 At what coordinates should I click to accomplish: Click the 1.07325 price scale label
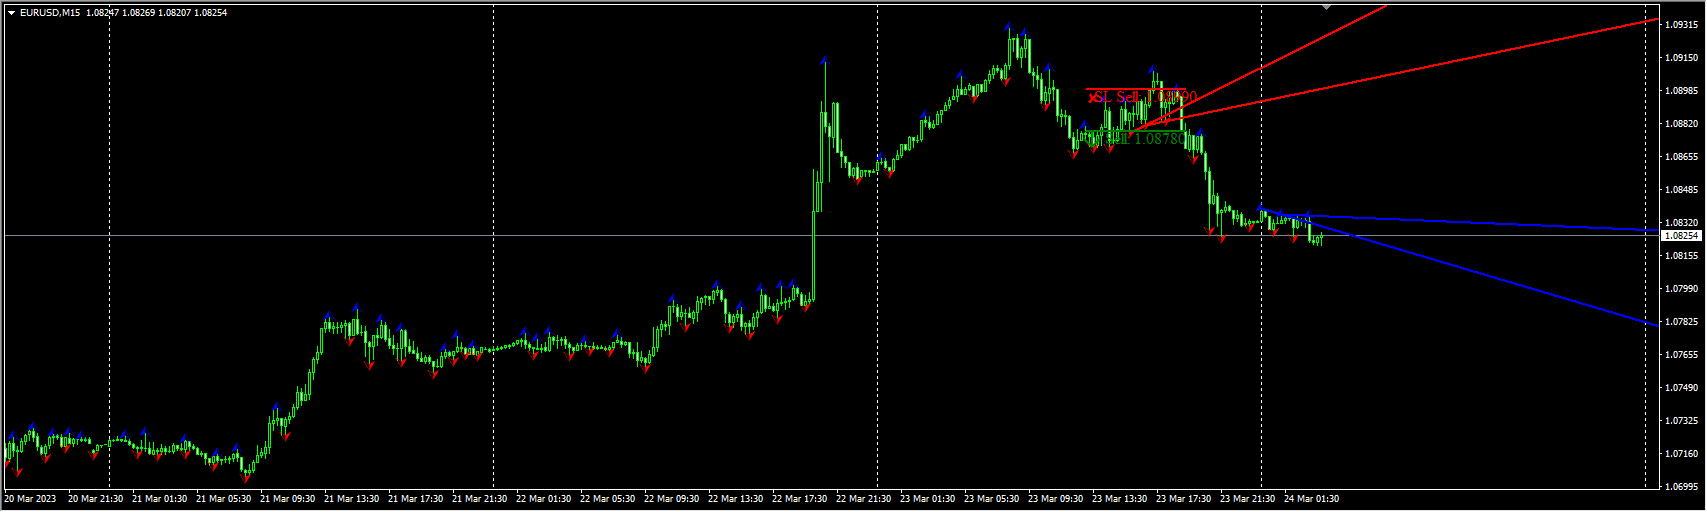(1684, 421)
